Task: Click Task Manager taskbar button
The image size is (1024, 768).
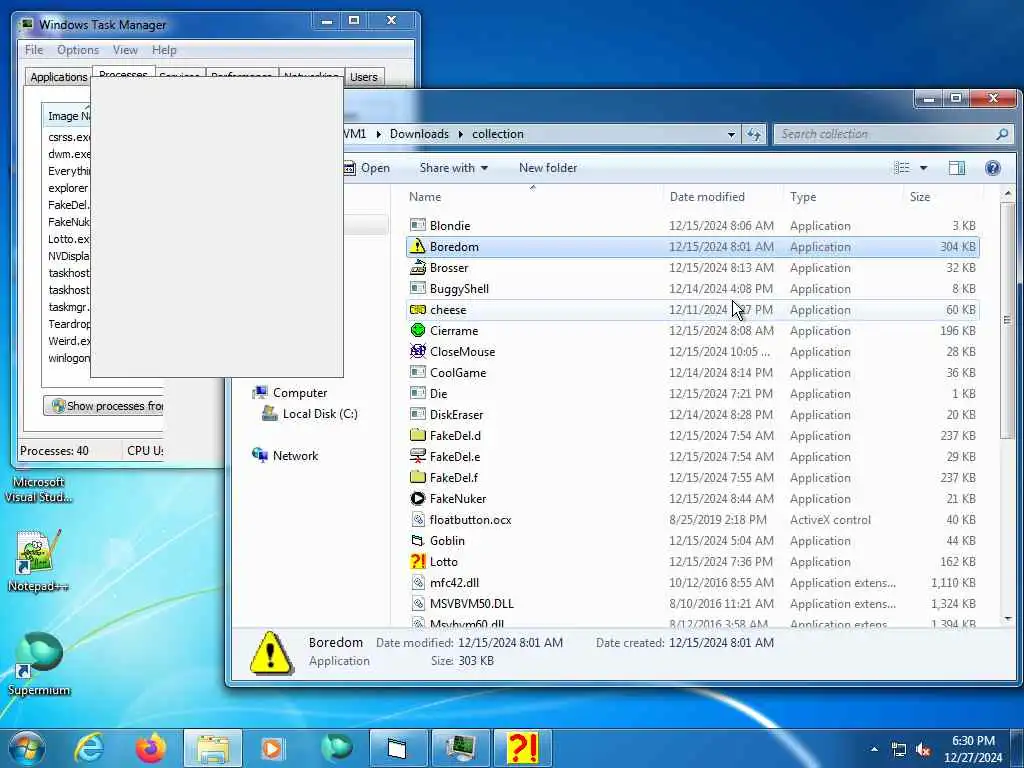Action: 460,748
